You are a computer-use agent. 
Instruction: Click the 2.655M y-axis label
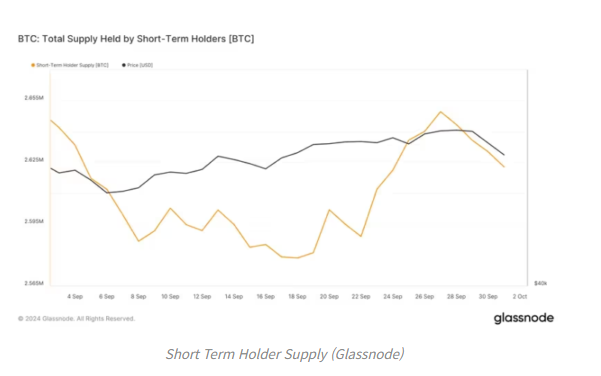34,98
